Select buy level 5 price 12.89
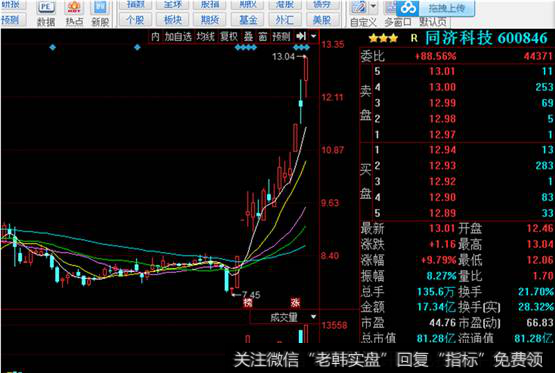 pyautogui.click(x=442, y=213)
